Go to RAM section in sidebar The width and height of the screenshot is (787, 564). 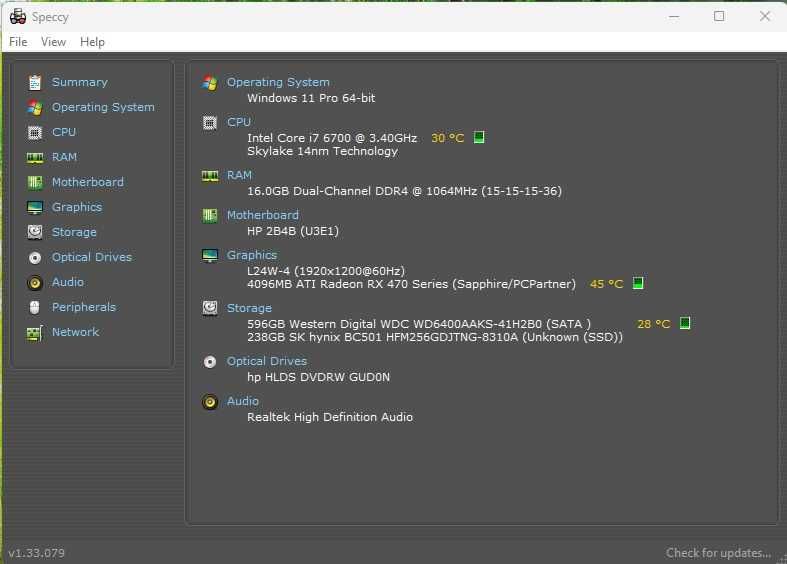click(x=65, y=157)
